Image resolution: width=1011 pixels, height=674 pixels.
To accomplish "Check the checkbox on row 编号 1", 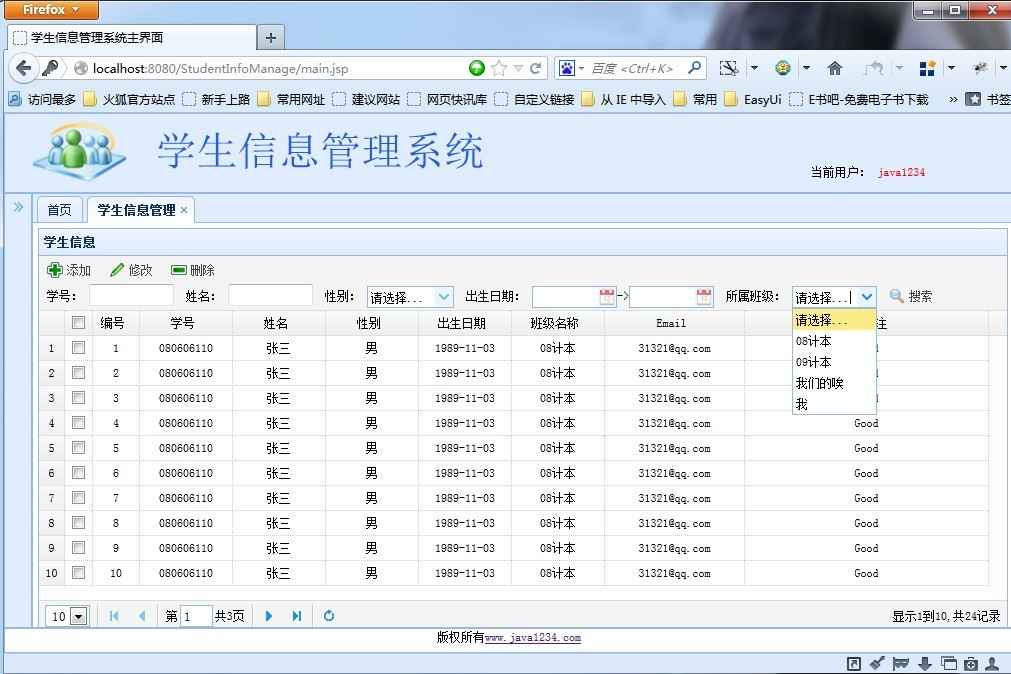I will pyautogui.click(x=78, y=347).
